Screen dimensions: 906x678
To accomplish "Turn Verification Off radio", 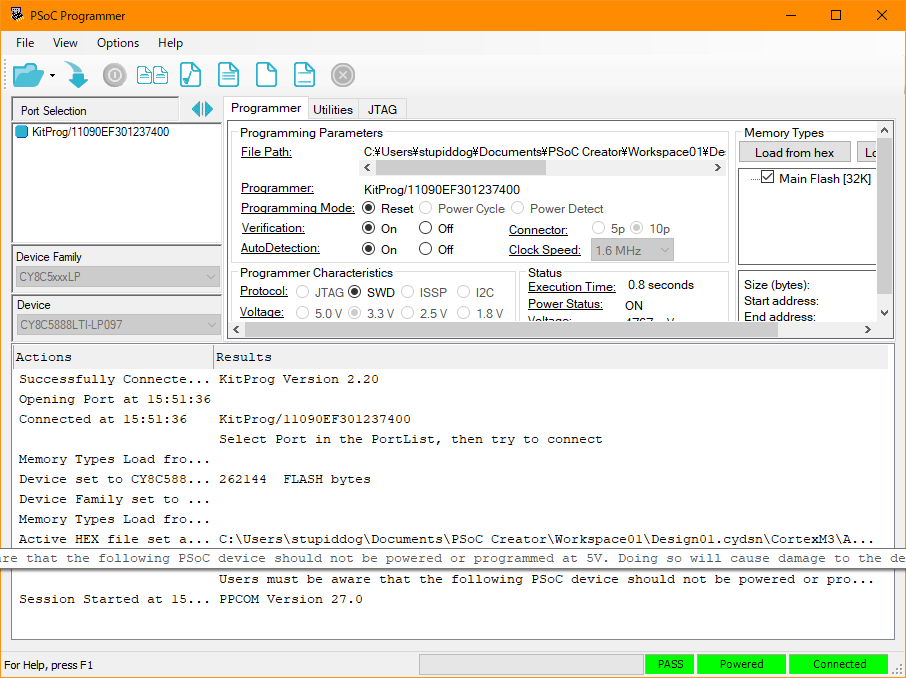I will click(x=426, y=228).
